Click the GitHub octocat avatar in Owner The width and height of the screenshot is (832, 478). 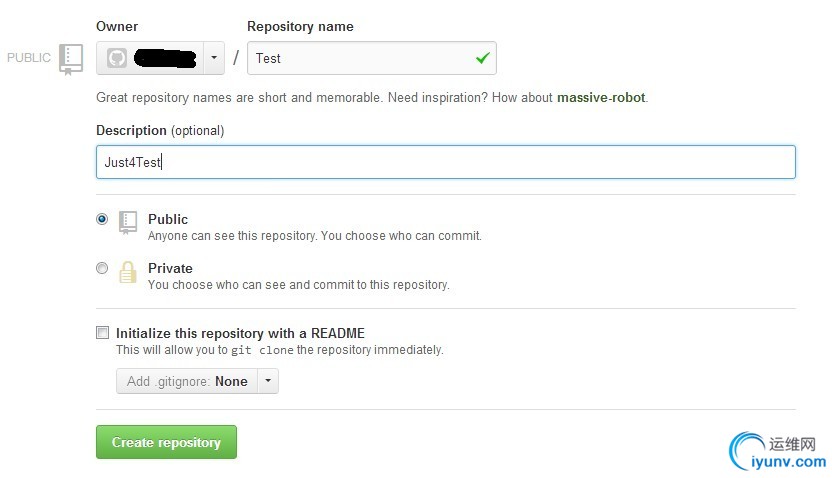coord(117,58)
